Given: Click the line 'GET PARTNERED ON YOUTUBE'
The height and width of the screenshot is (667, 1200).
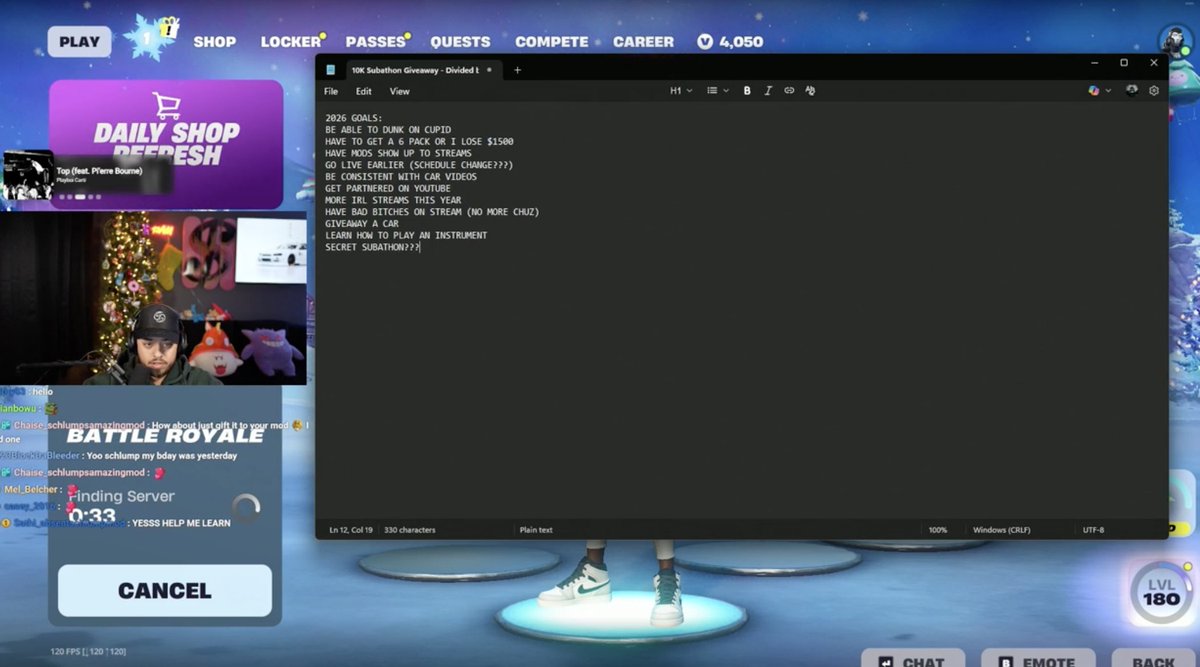Looking at the screenshot, I should pyautogui.click(x=388, y=189).
